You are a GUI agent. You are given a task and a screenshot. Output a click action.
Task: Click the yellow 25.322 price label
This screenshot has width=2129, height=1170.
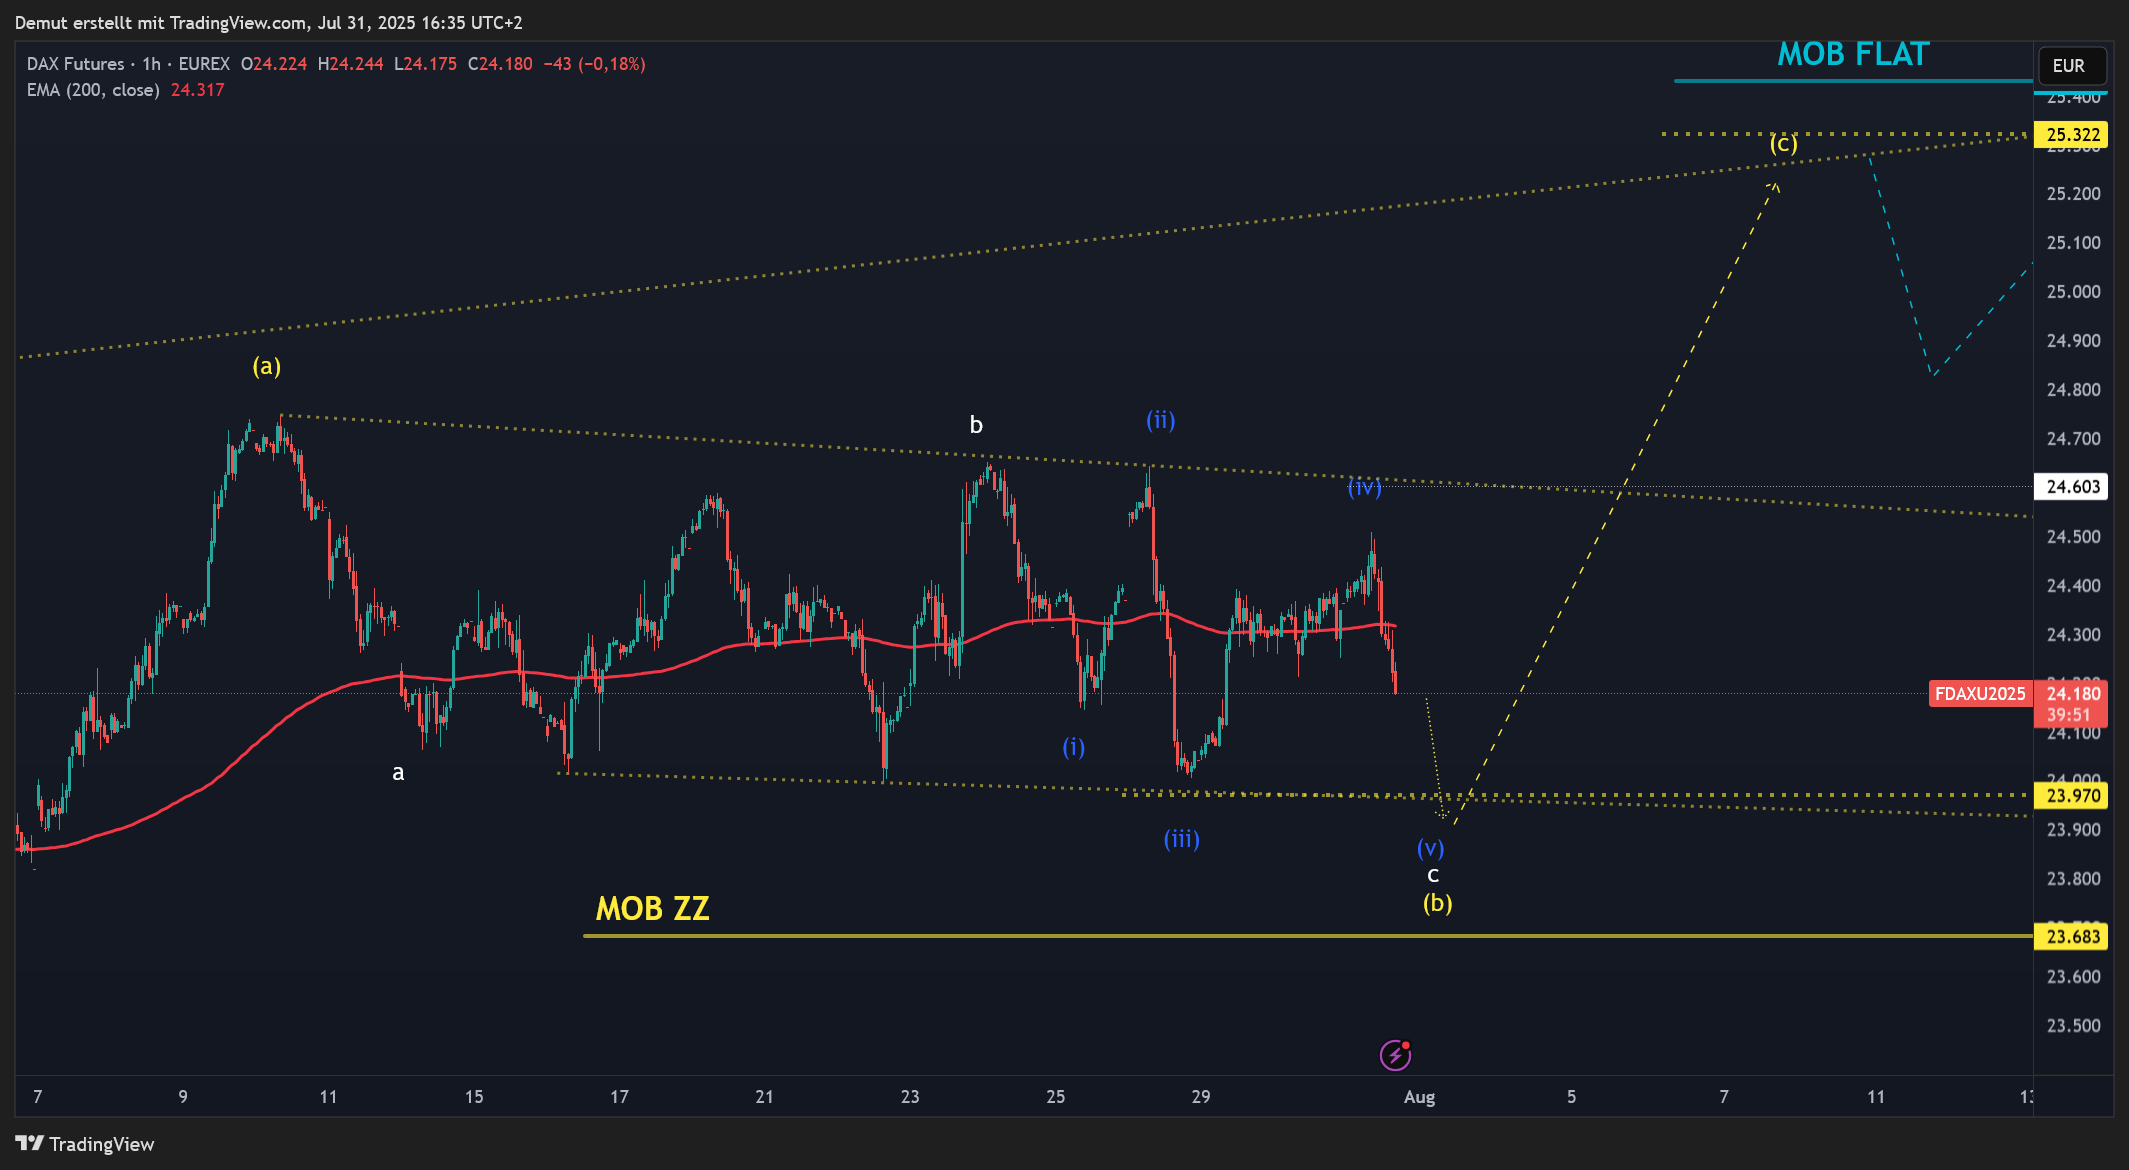tap(2072, 135)
